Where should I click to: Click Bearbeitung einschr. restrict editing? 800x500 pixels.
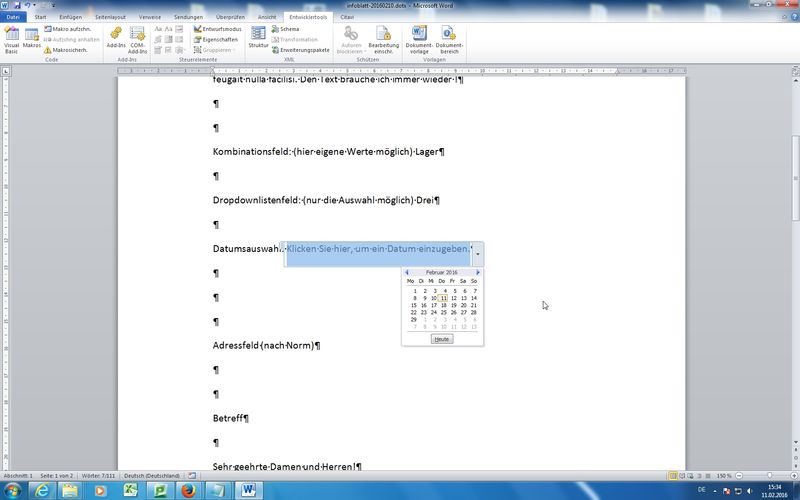click(383, 40)
